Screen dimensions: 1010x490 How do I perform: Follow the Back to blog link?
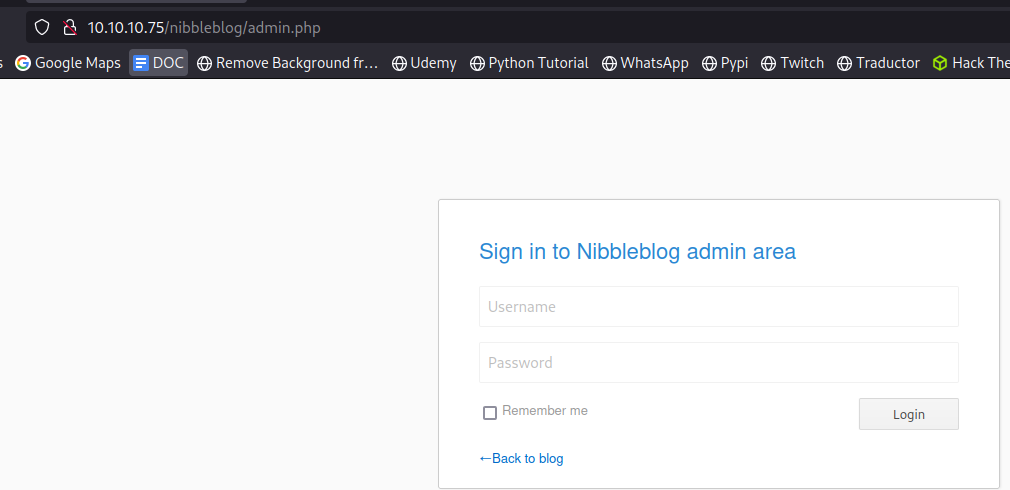pyautogui.click(x=521, y=458)
